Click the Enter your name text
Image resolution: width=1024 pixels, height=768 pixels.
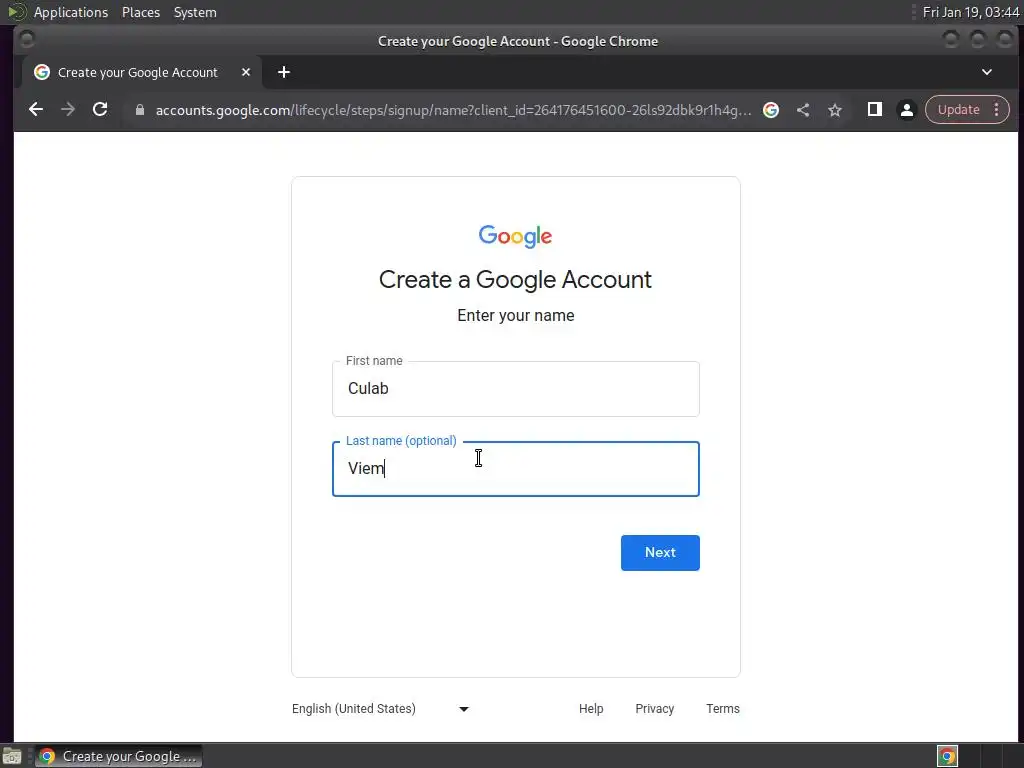tap(515, 315)
